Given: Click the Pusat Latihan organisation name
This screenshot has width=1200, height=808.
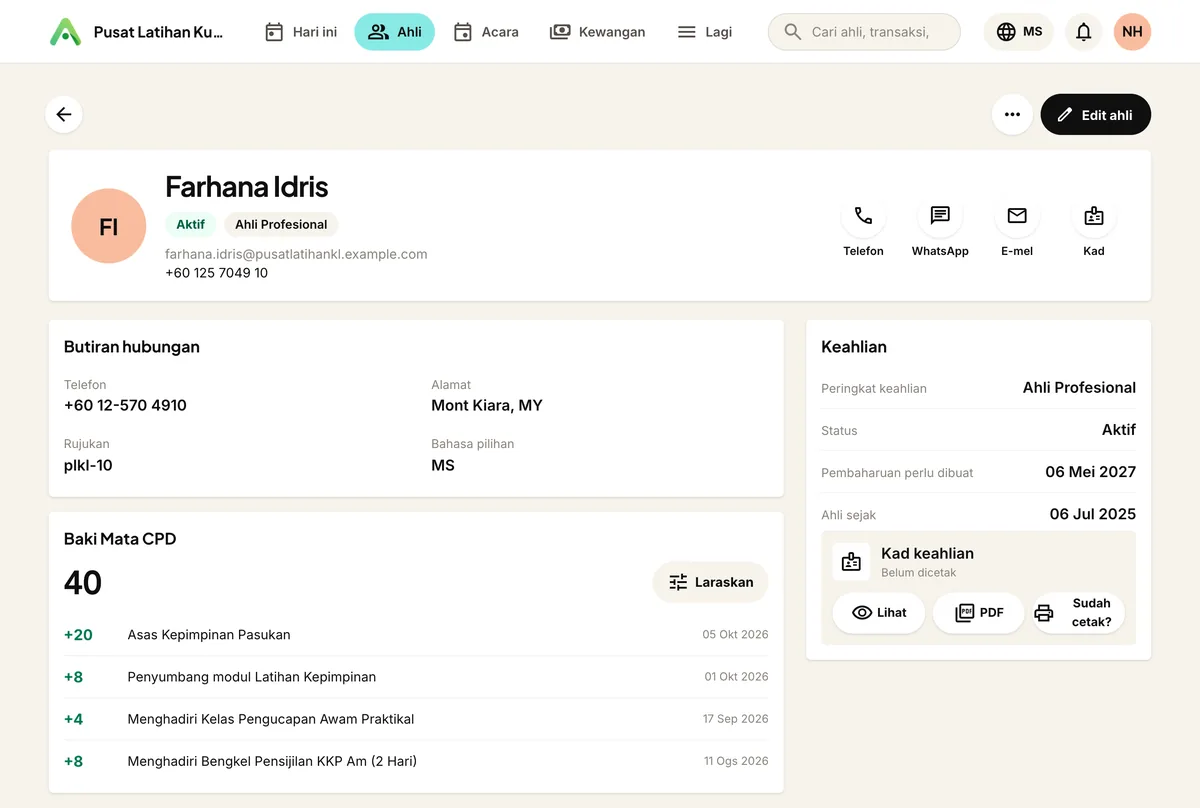Looking at the screenshot, I should point(158,32).
